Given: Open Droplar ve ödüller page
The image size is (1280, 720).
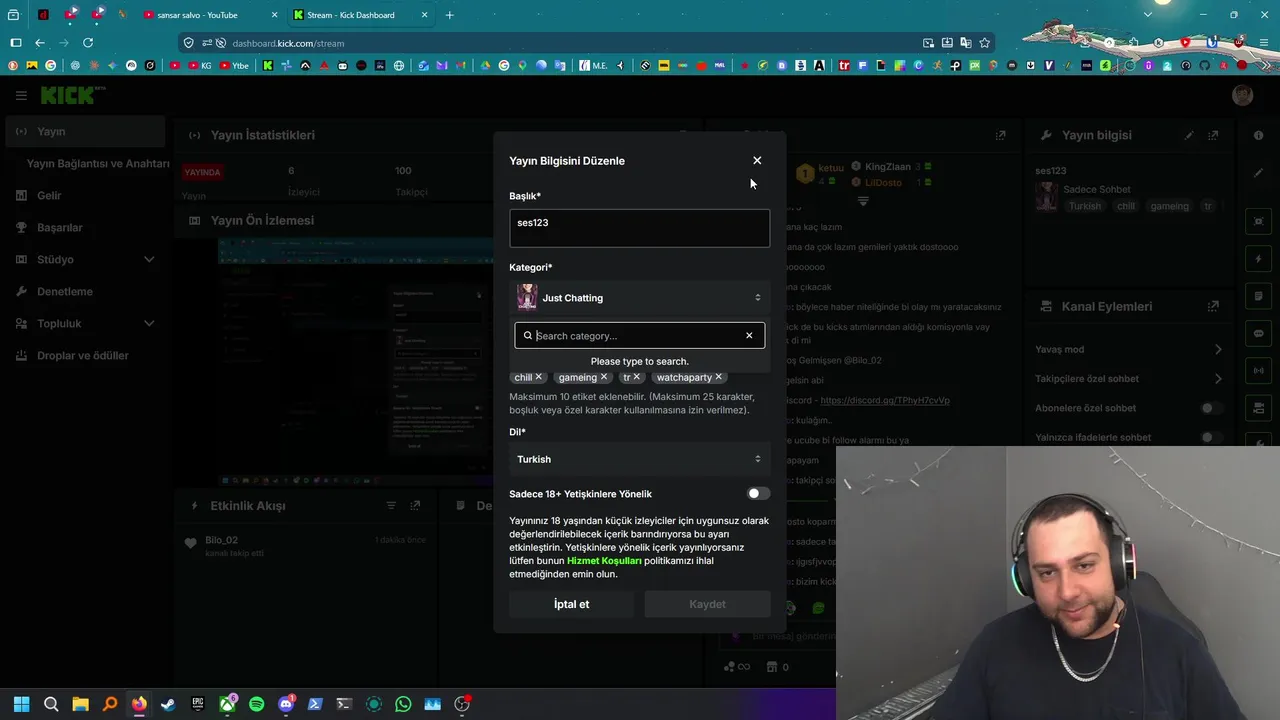Looking at the screenshot, I should point(85,355).
